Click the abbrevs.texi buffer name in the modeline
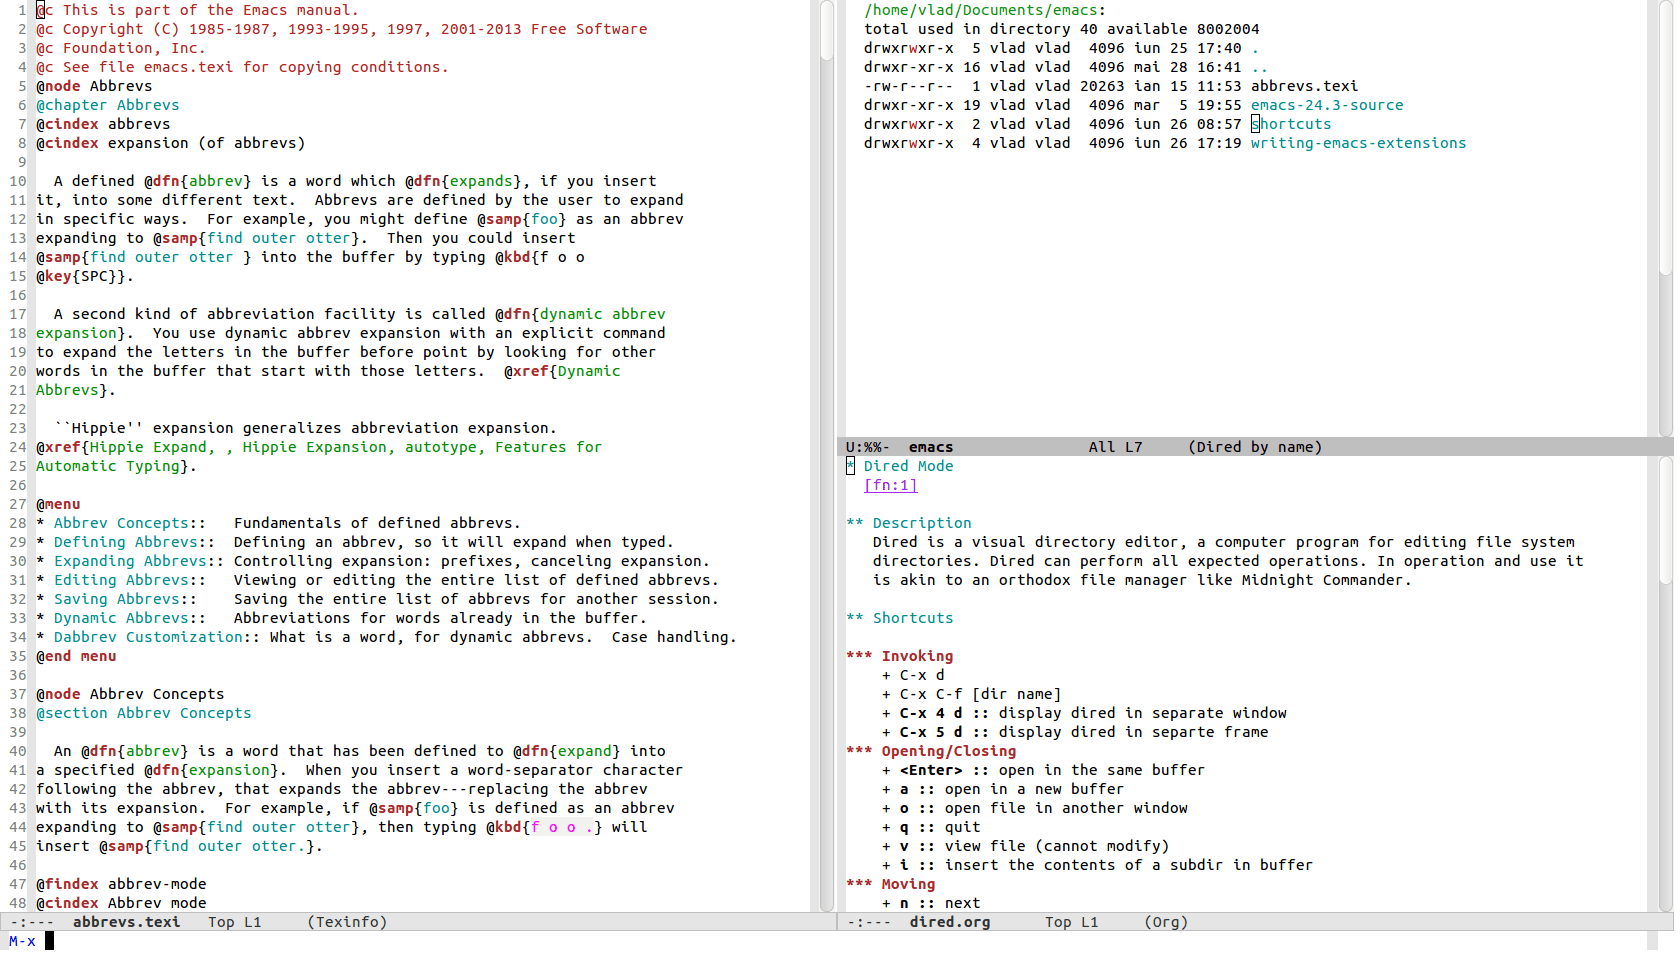The height and width of the screenshot is (963, 1680). 127,922
